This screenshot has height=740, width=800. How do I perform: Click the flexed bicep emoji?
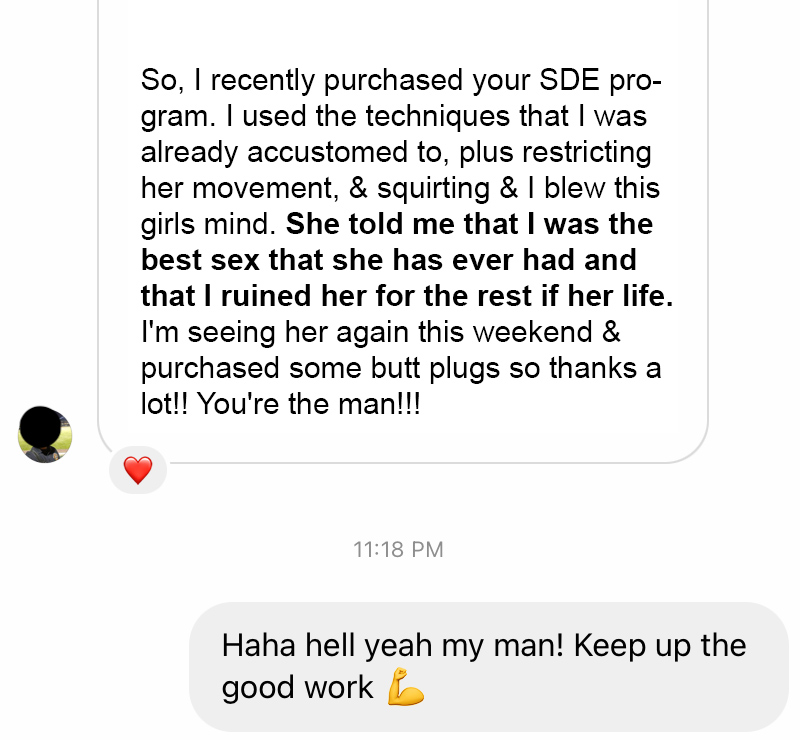pyautogui.click(x=406, y=687)
